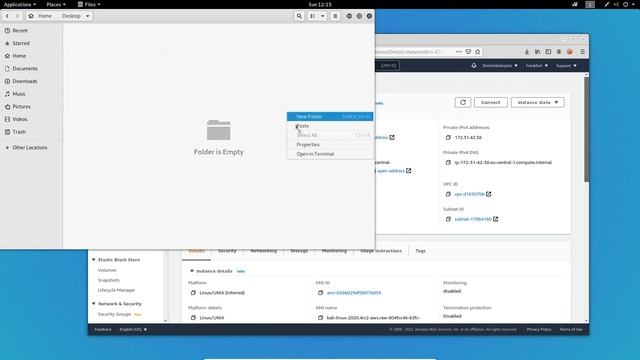Viewport: 640px width, 360px height.
Task: Open the Desktop path dropdown arrow
Action: (87, 16)
